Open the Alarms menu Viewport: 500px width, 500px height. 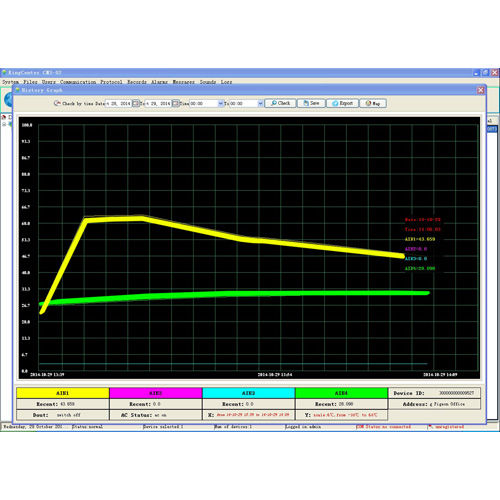[159, 82]
